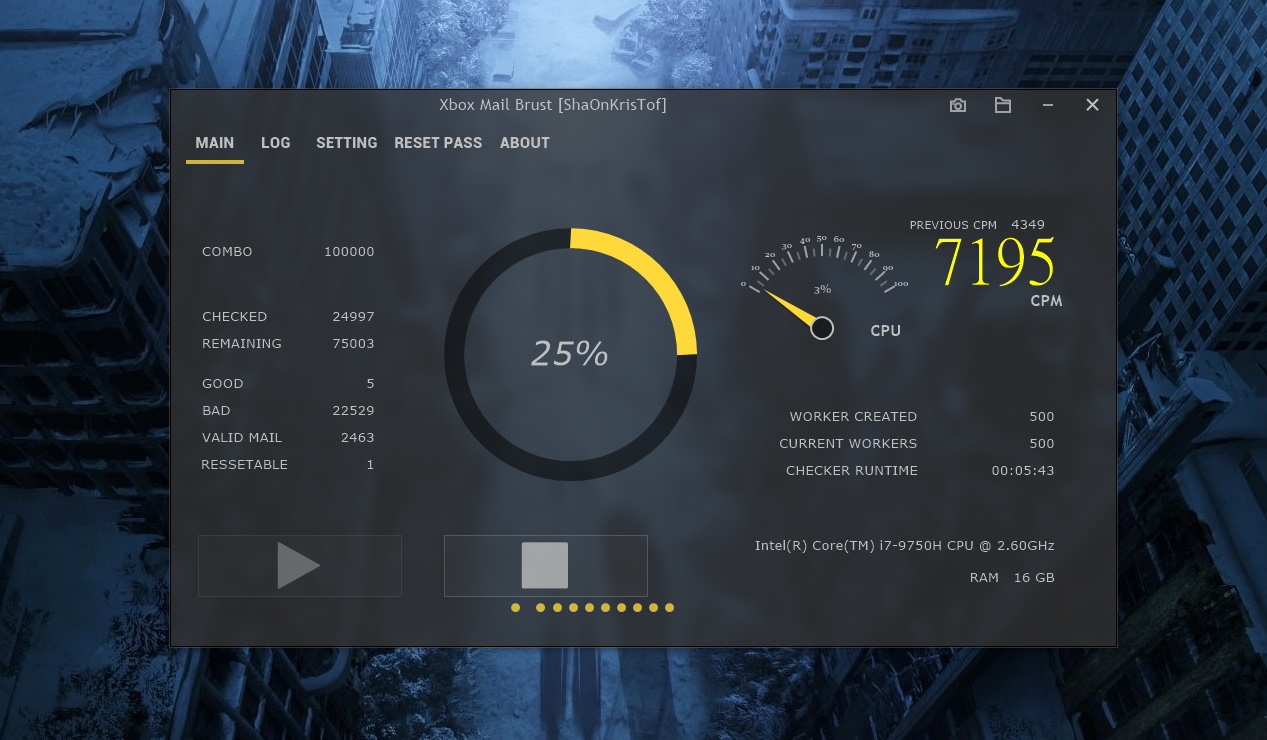Show the ABOUT tab

pyautogui.click(x=525, y=143)
